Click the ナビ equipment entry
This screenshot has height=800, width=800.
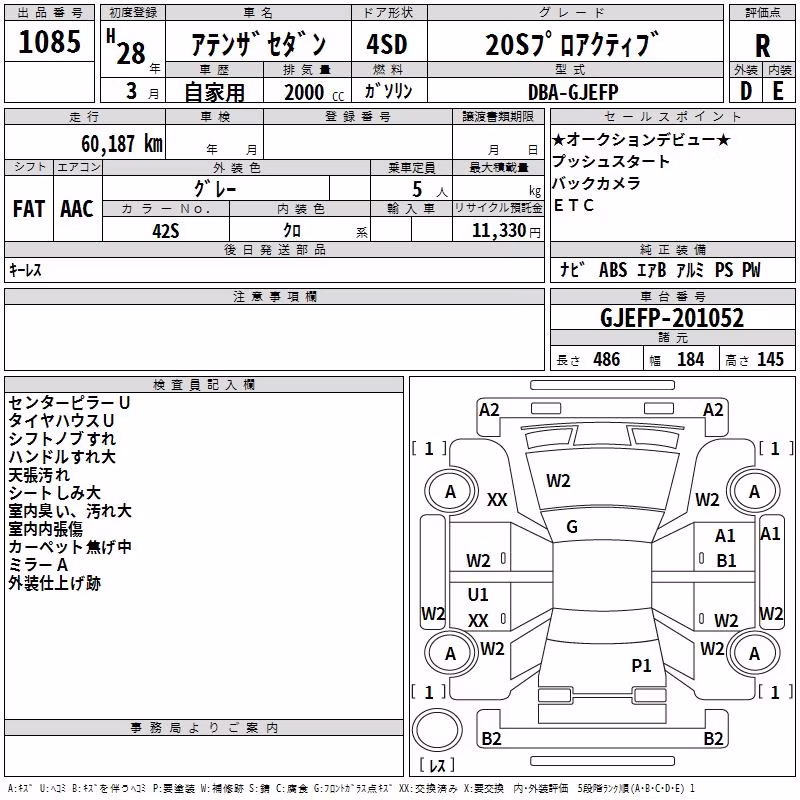[x=571, y=270]
